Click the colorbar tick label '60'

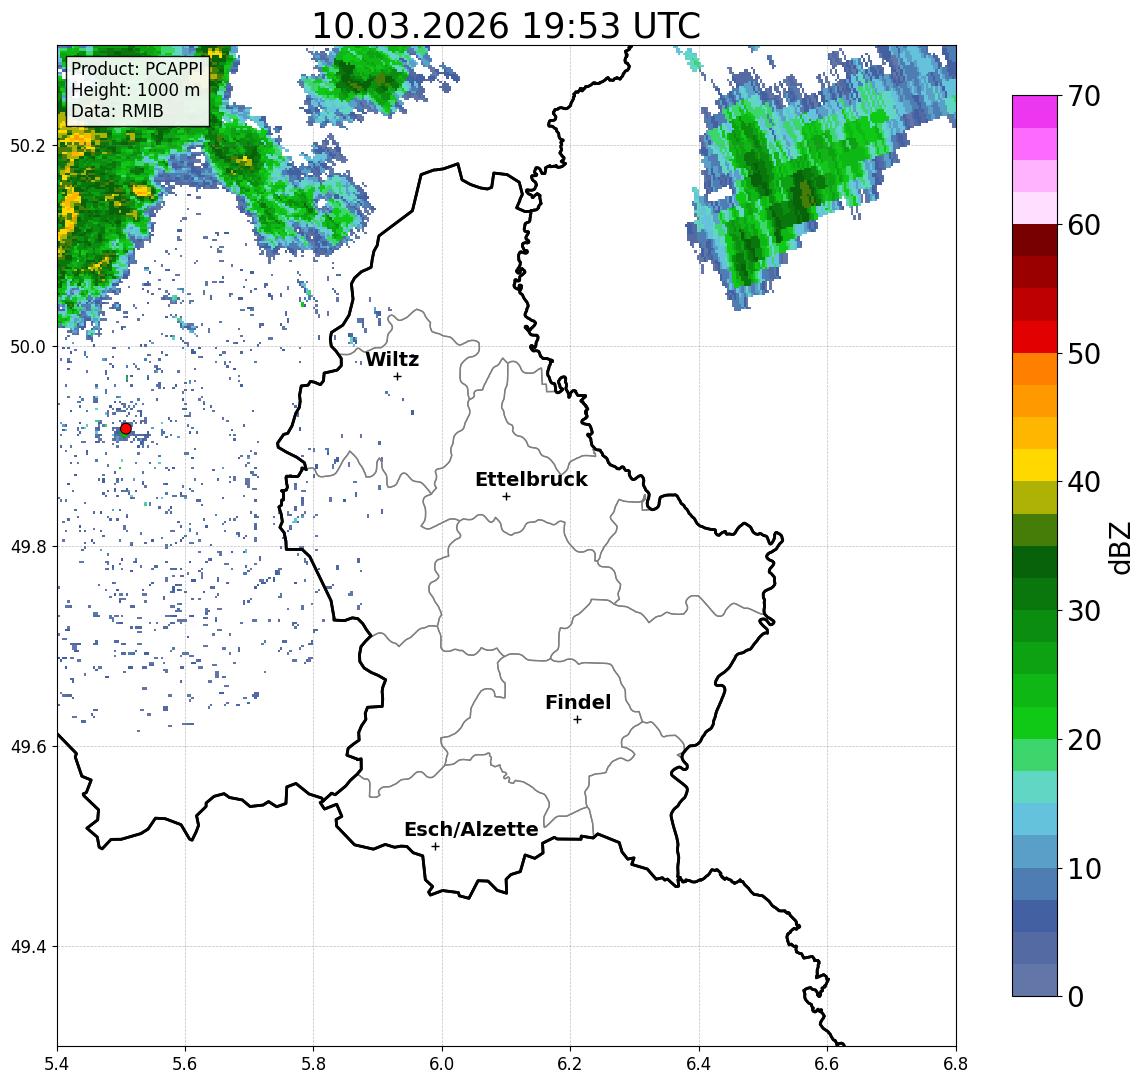(x=1084, y=225)
